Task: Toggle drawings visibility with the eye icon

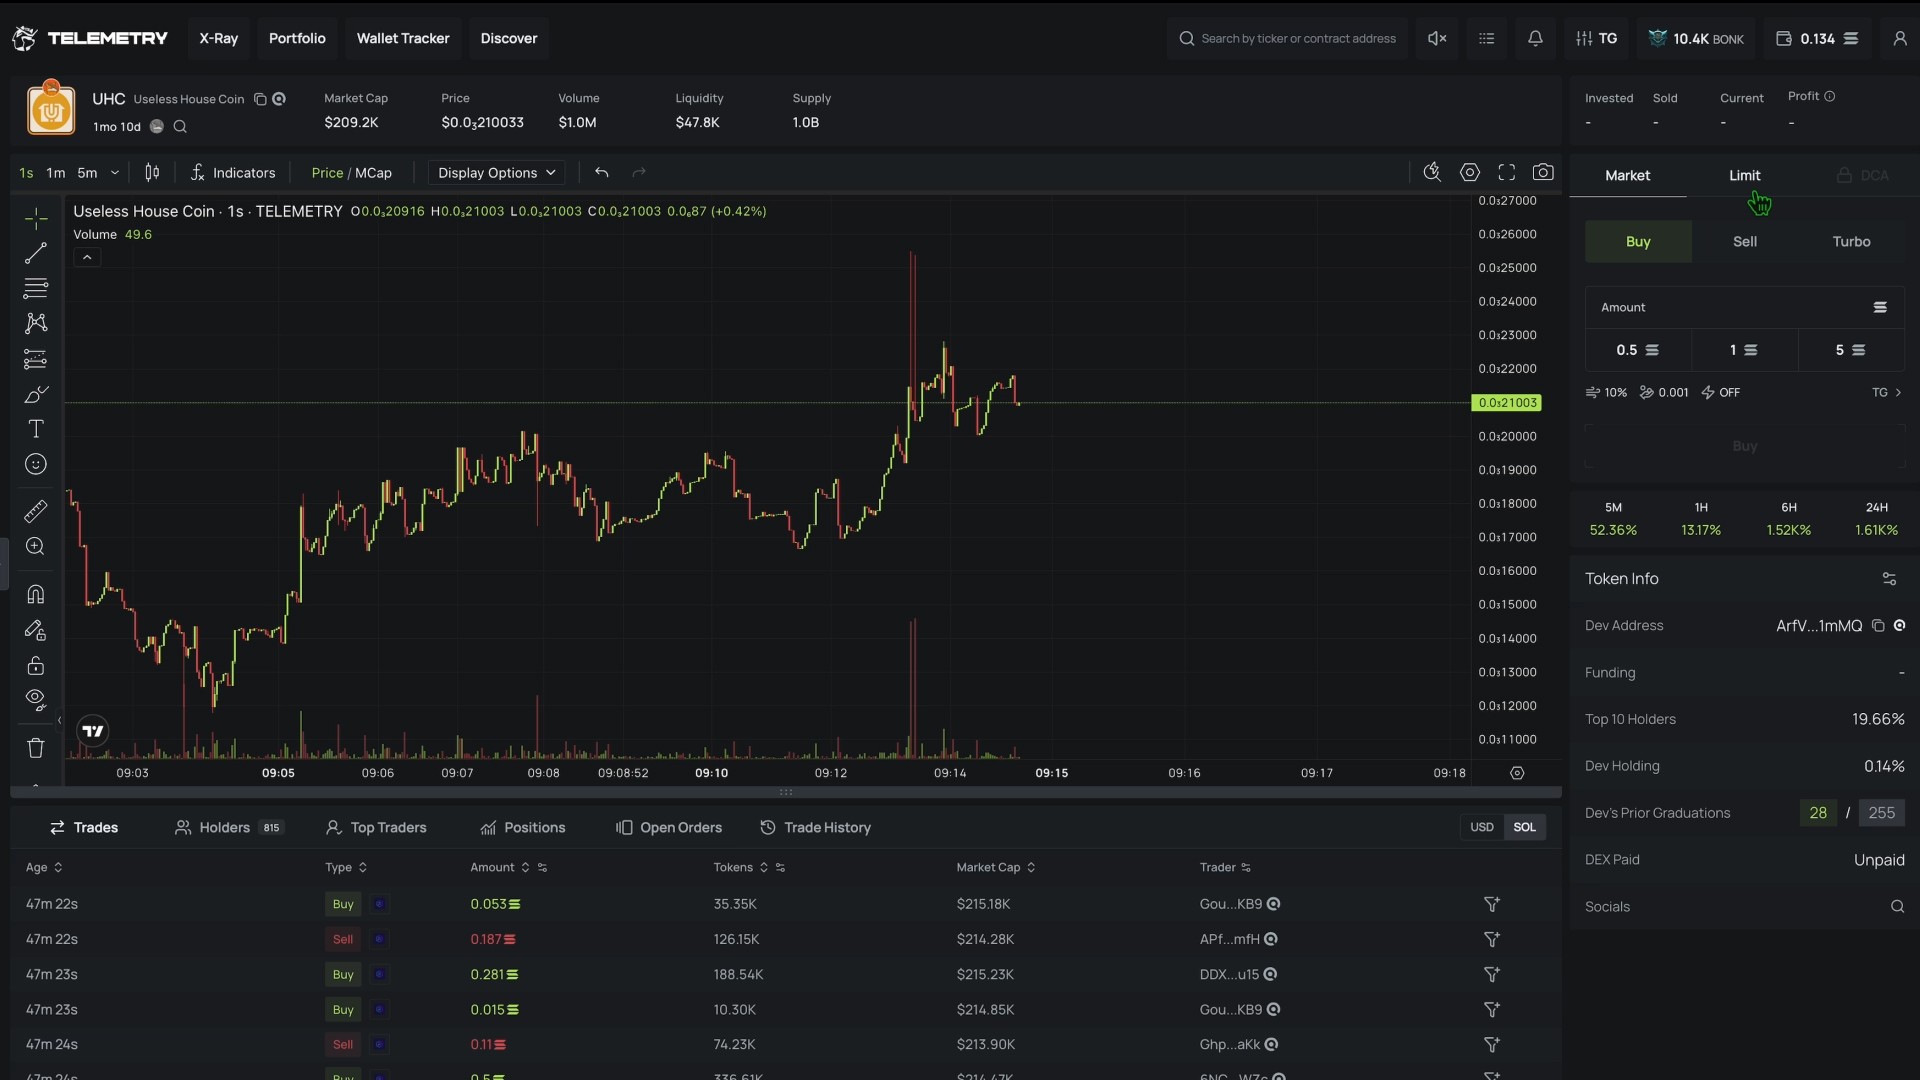Action: point(36,701)
